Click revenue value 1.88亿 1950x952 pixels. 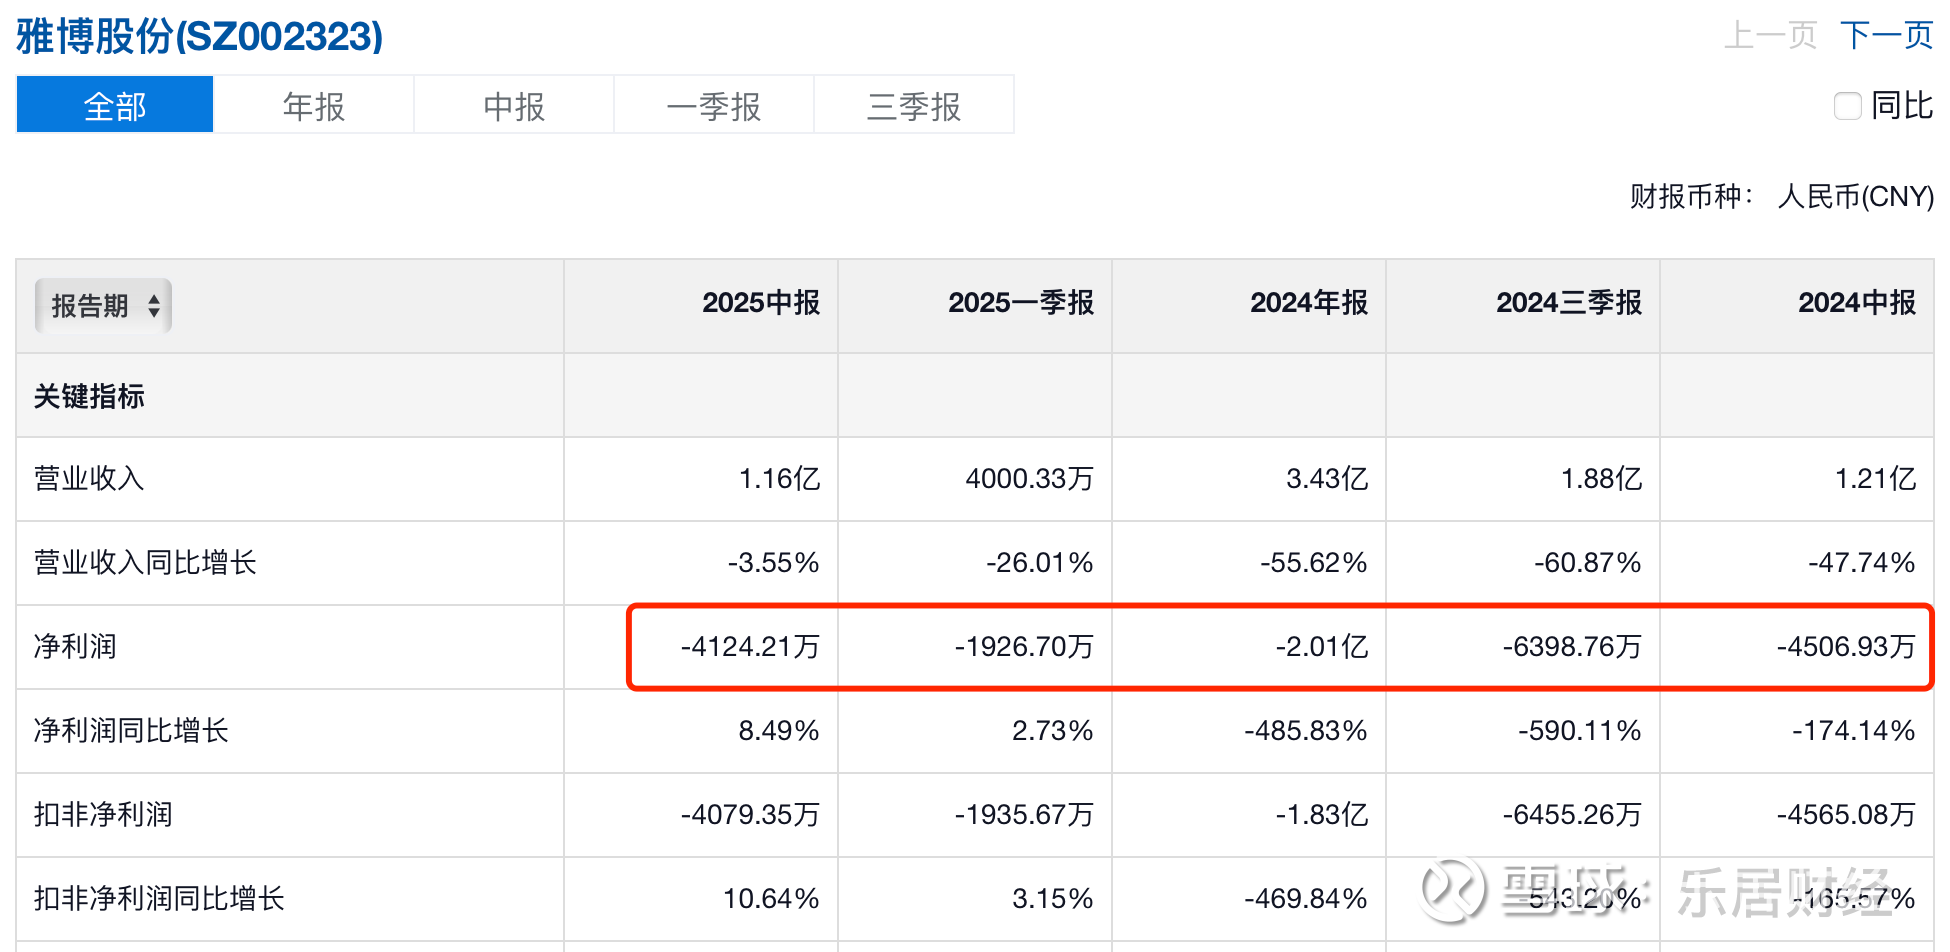[1601, 479]
